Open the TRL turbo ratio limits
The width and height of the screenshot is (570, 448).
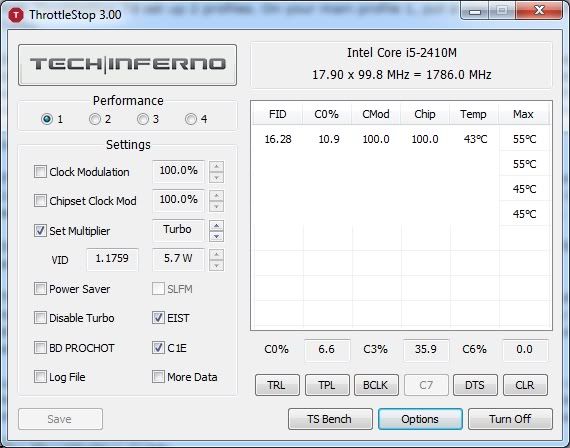(277, 385)
